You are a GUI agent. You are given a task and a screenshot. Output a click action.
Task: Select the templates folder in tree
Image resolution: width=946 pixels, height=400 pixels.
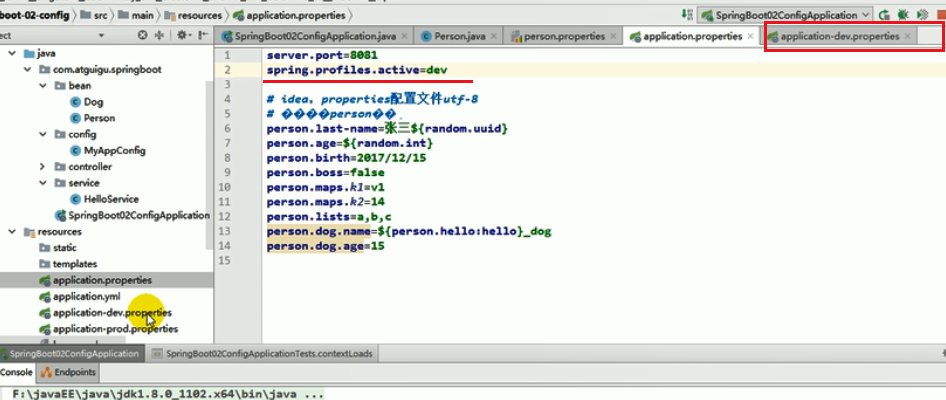[75, 264]
